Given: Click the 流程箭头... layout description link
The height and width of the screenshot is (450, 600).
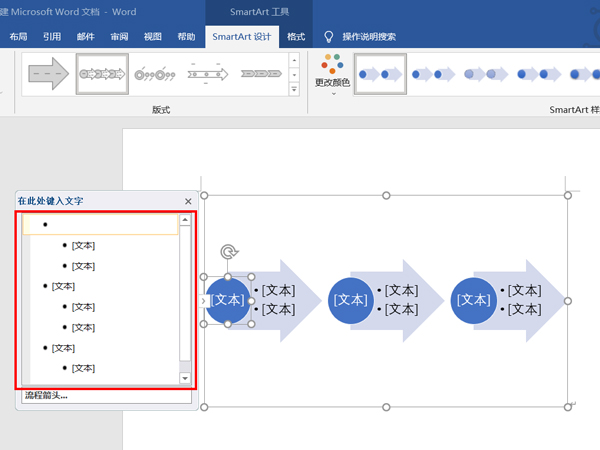Looking at the screenshot, I should coord(47,396).
